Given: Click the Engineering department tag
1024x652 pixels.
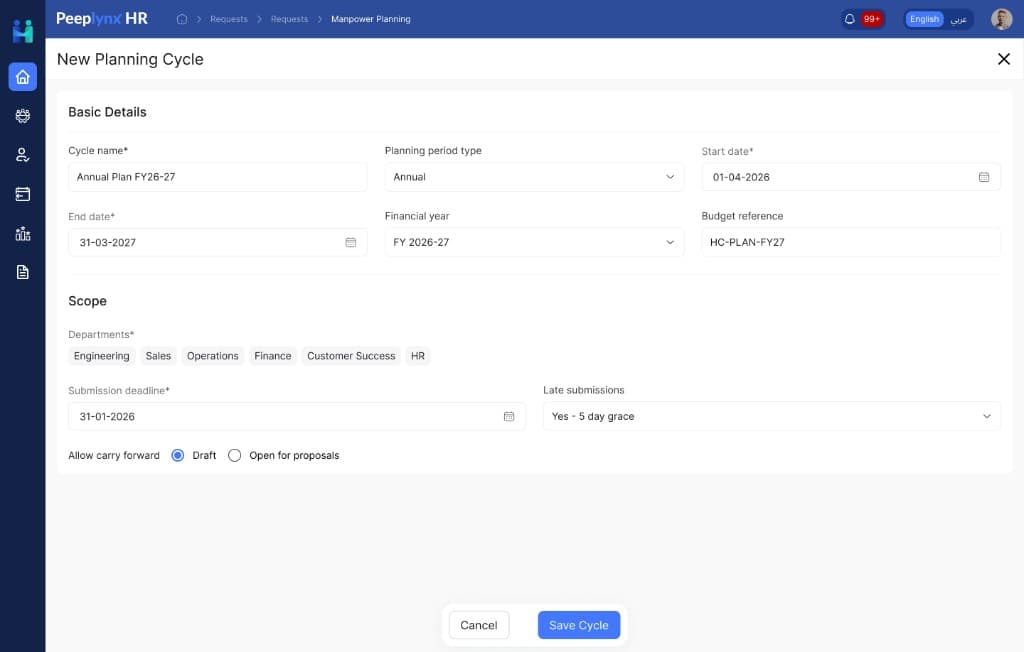Looking at the screenshot, I should 101,356.
